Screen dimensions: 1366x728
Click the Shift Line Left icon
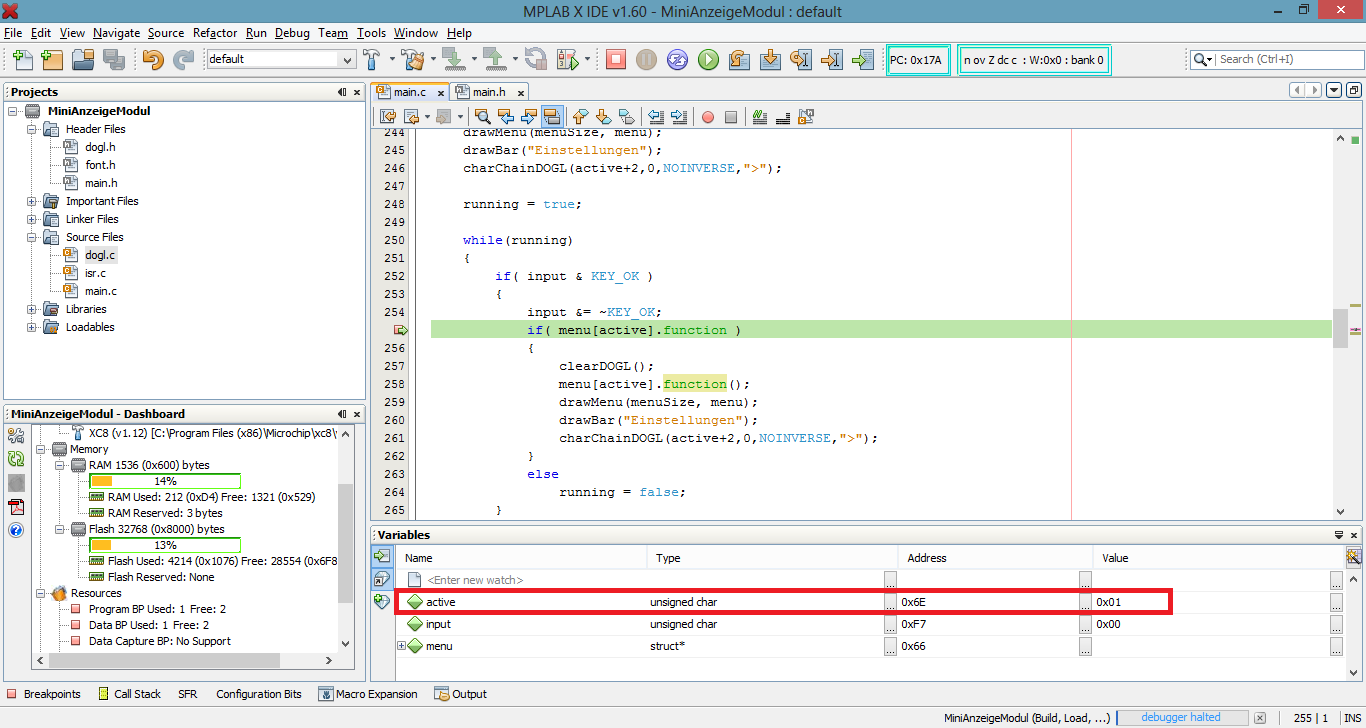(x=656, y=117)
